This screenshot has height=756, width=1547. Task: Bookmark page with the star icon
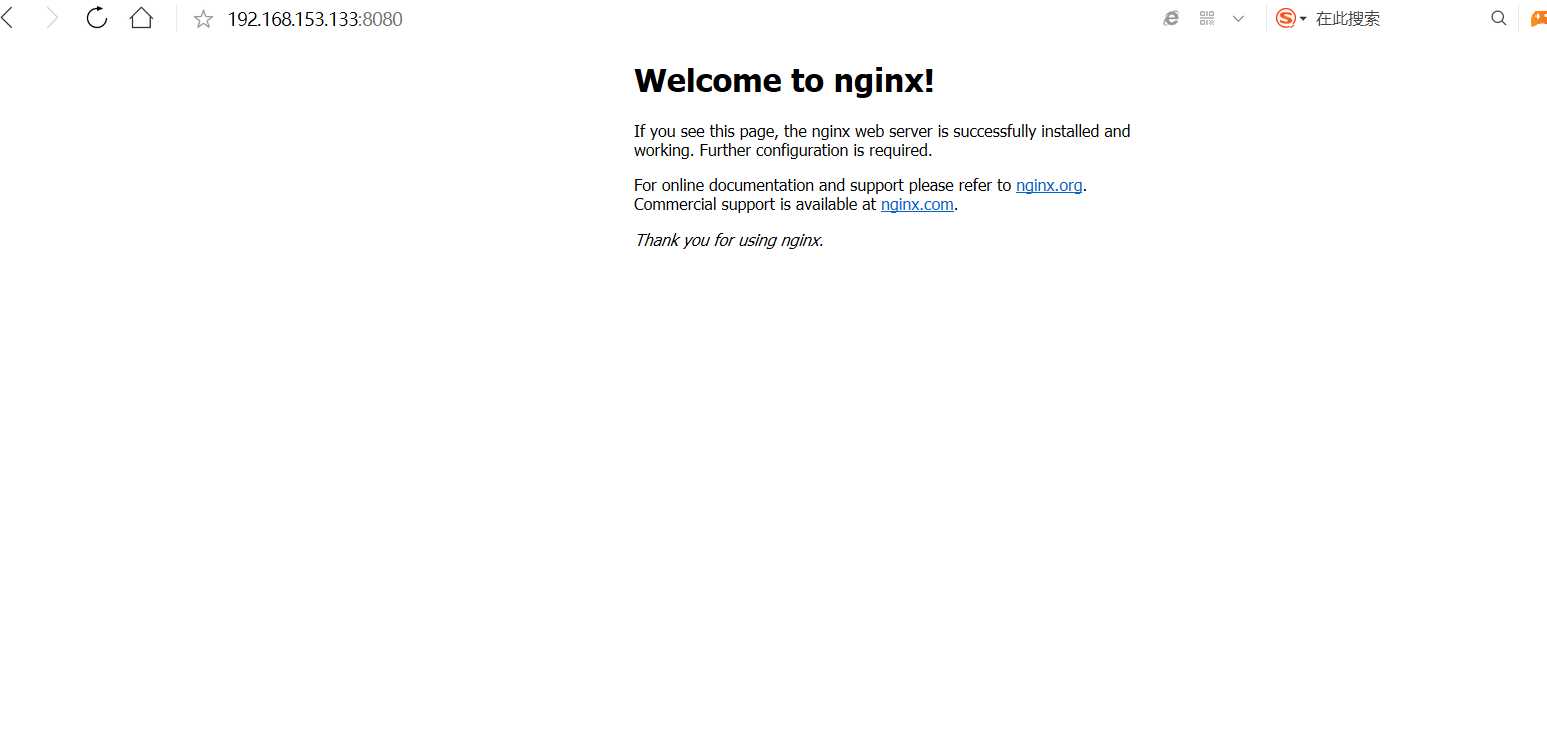click(204, 19)
